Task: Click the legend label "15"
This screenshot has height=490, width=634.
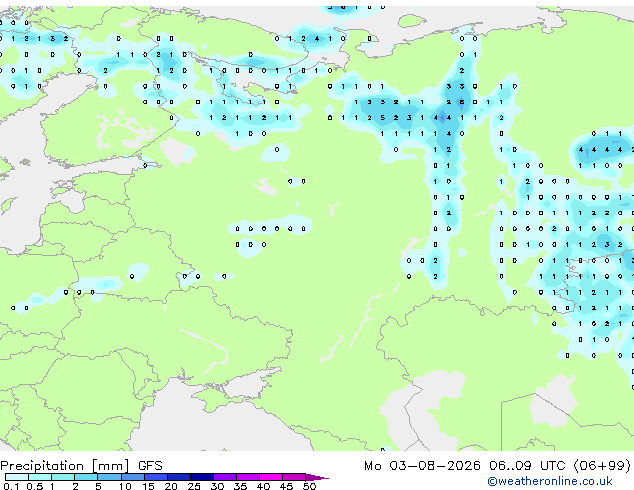Action: tap(148, 486)
